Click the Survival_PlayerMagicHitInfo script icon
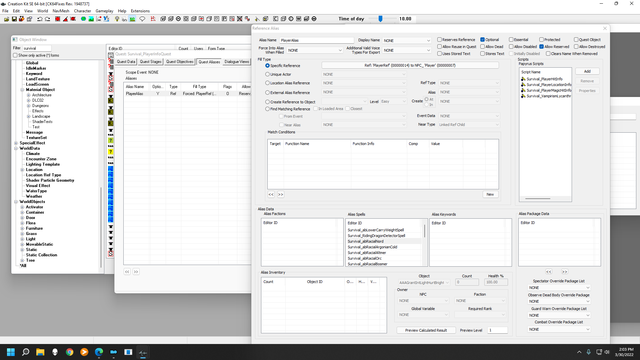Image resolution: width=640 pixels, height=360 pixels. [x=523, y=90]
